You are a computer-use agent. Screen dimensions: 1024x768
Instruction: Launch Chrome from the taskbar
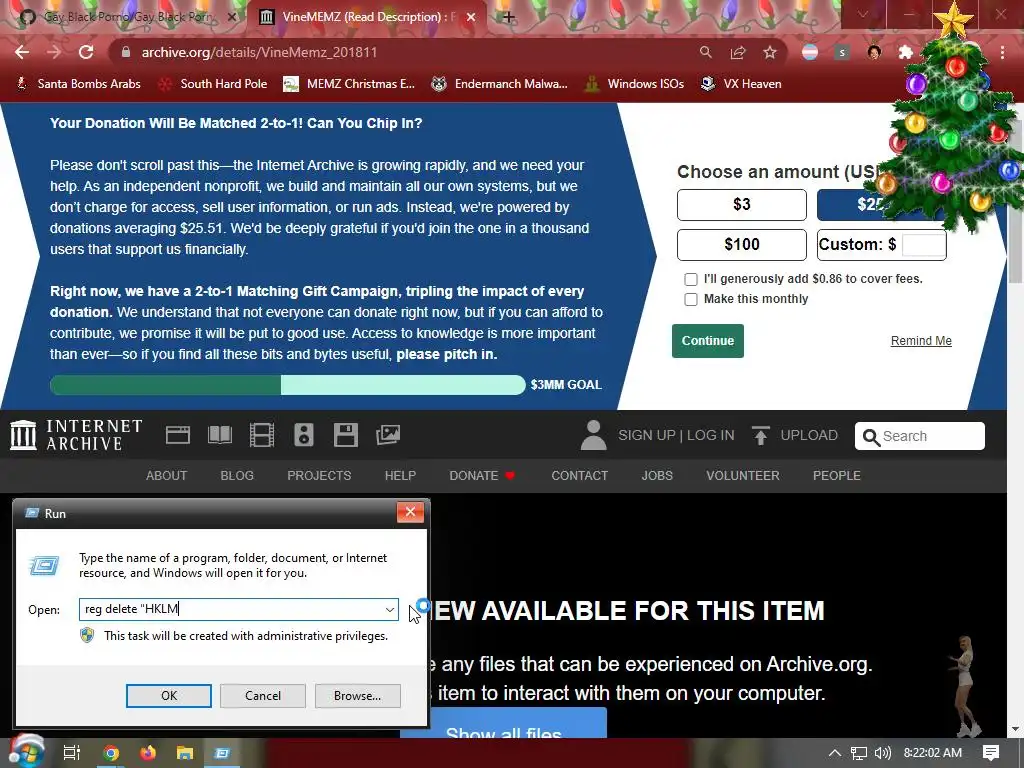coord(111,753)
